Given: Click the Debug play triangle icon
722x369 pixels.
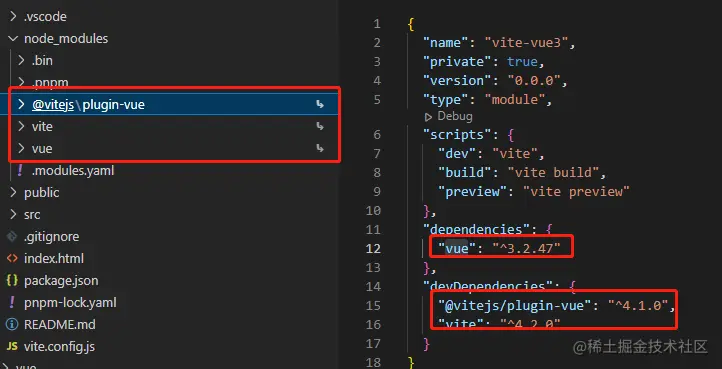Looking at the screenshot, I should point(428,117).
